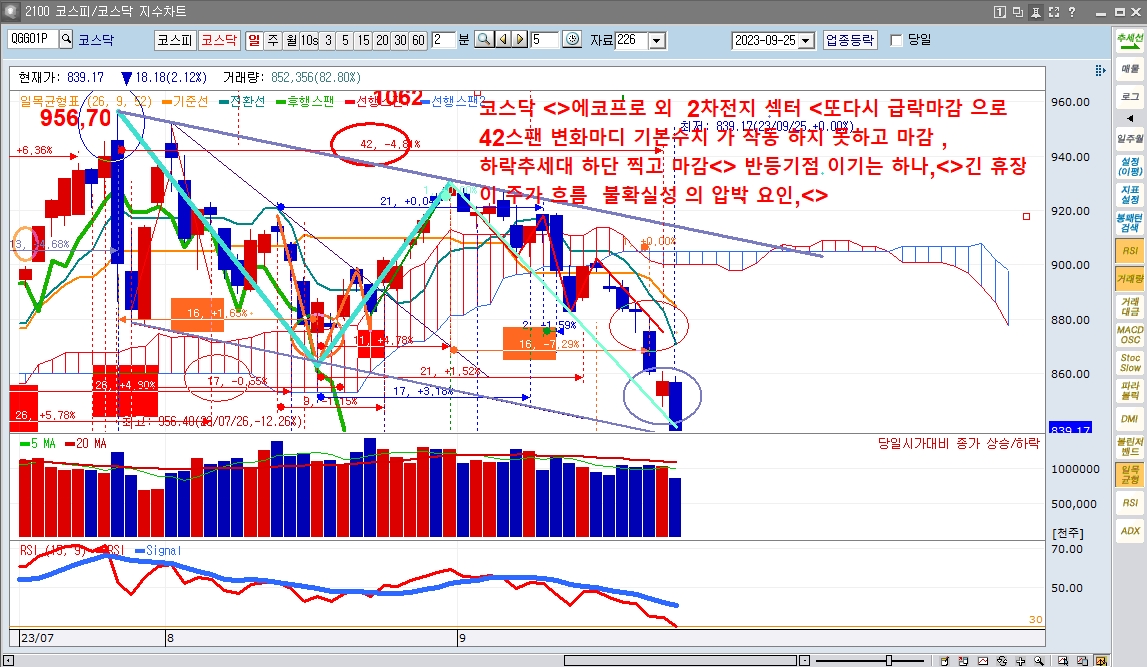Open the chart-save icon with X mark
Image resolution: width=1147 pixels, height=667 pixels.
(1063, 661)
